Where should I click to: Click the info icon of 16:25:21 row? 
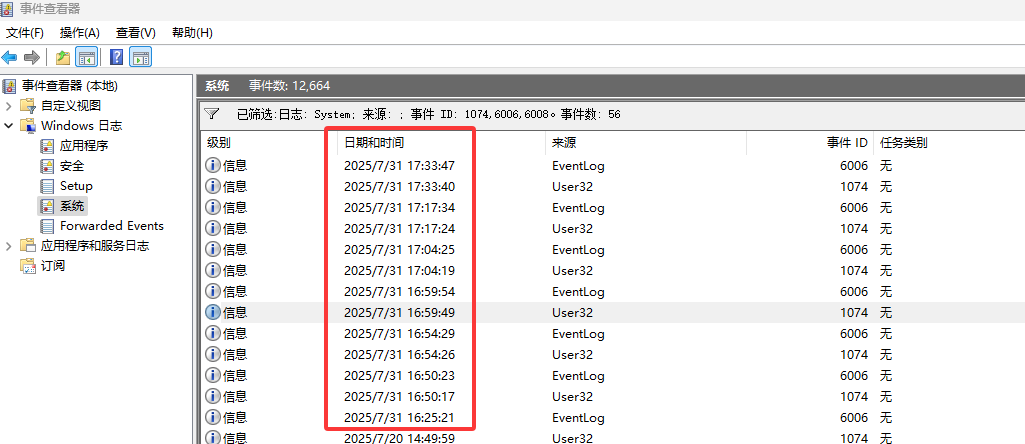pos(212,417)
